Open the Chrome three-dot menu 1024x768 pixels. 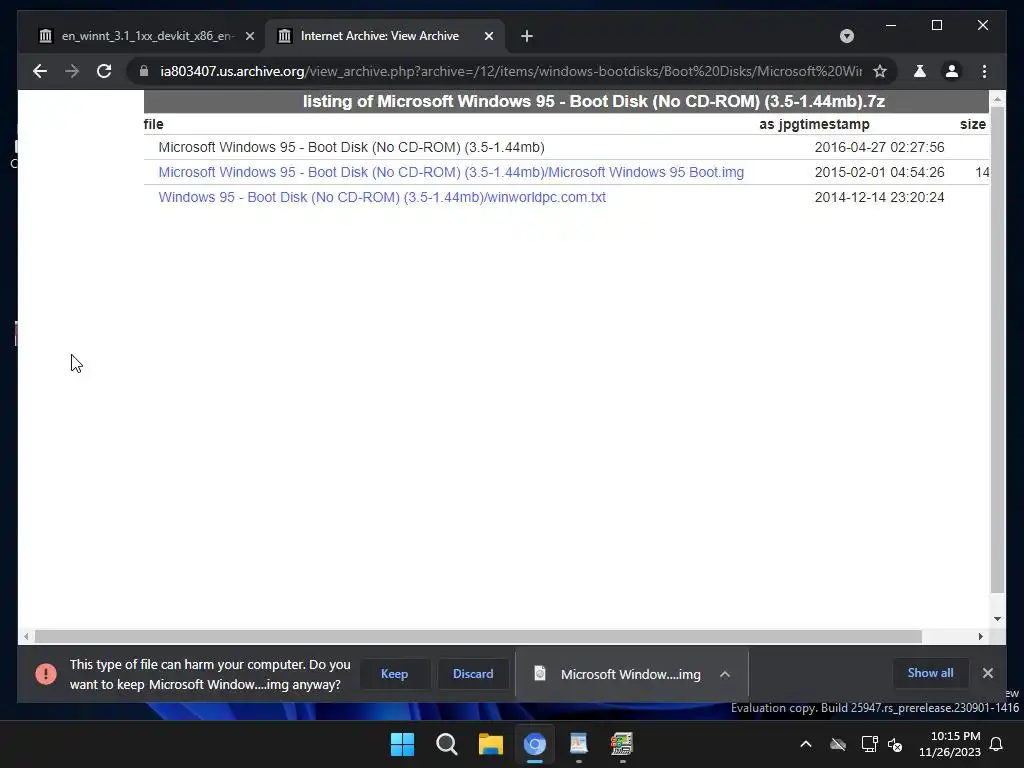click(x=984, y=71)
